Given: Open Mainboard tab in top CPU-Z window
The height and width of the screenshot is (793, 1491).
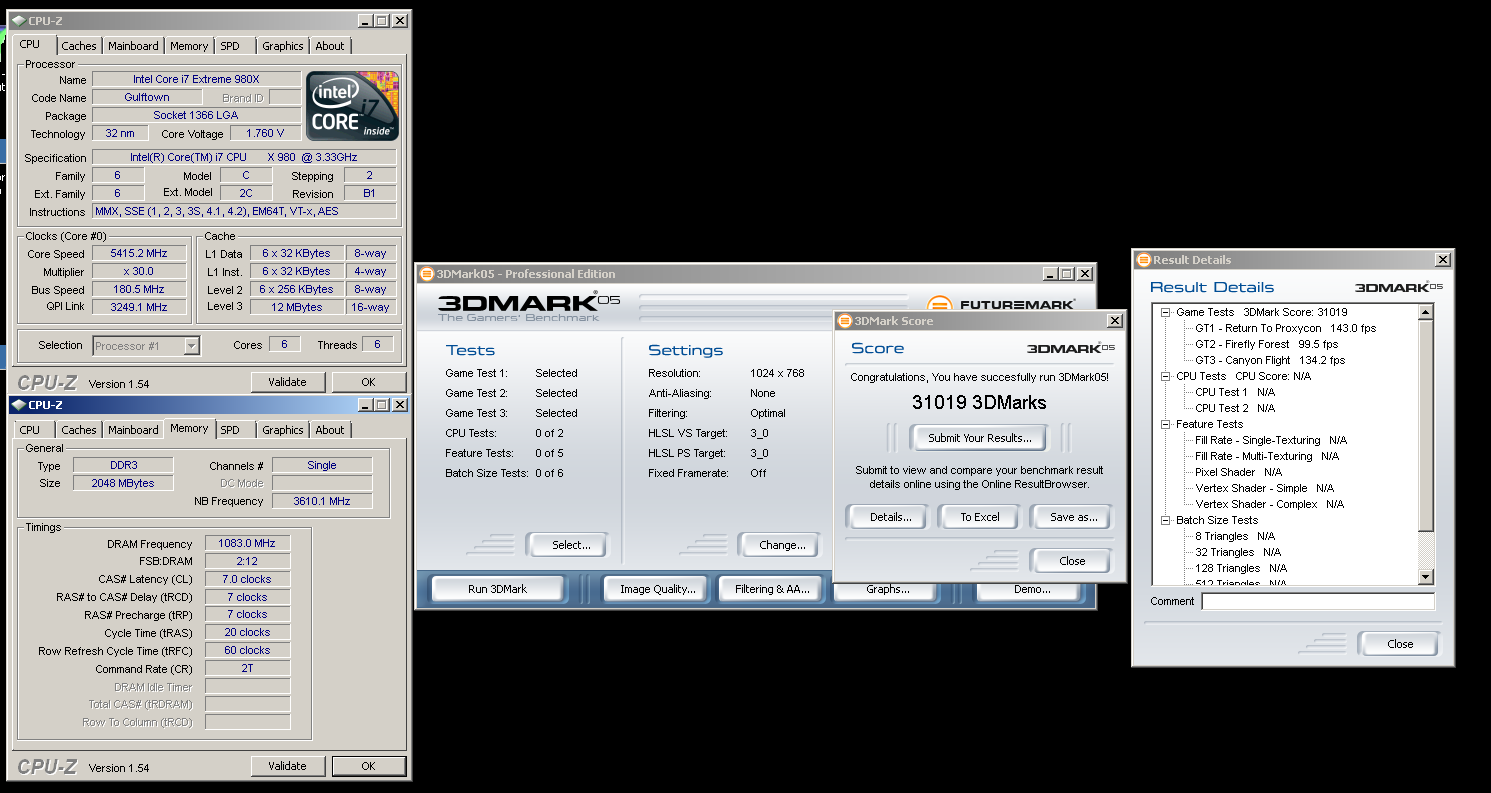Looking at the screenshot, I should (x=133, y=46).
